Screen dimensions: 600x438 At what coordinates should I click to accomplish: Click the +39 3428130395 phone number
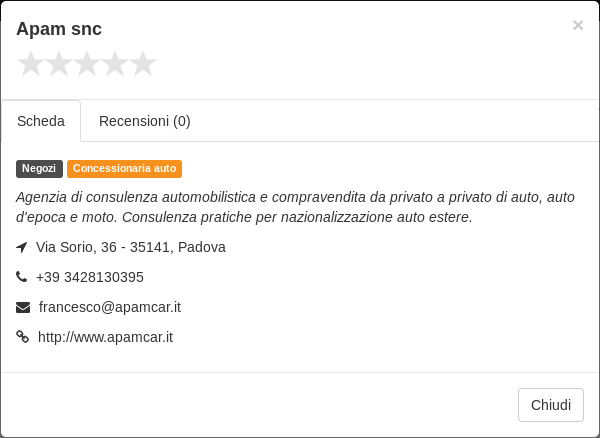[x=90, y=277]
